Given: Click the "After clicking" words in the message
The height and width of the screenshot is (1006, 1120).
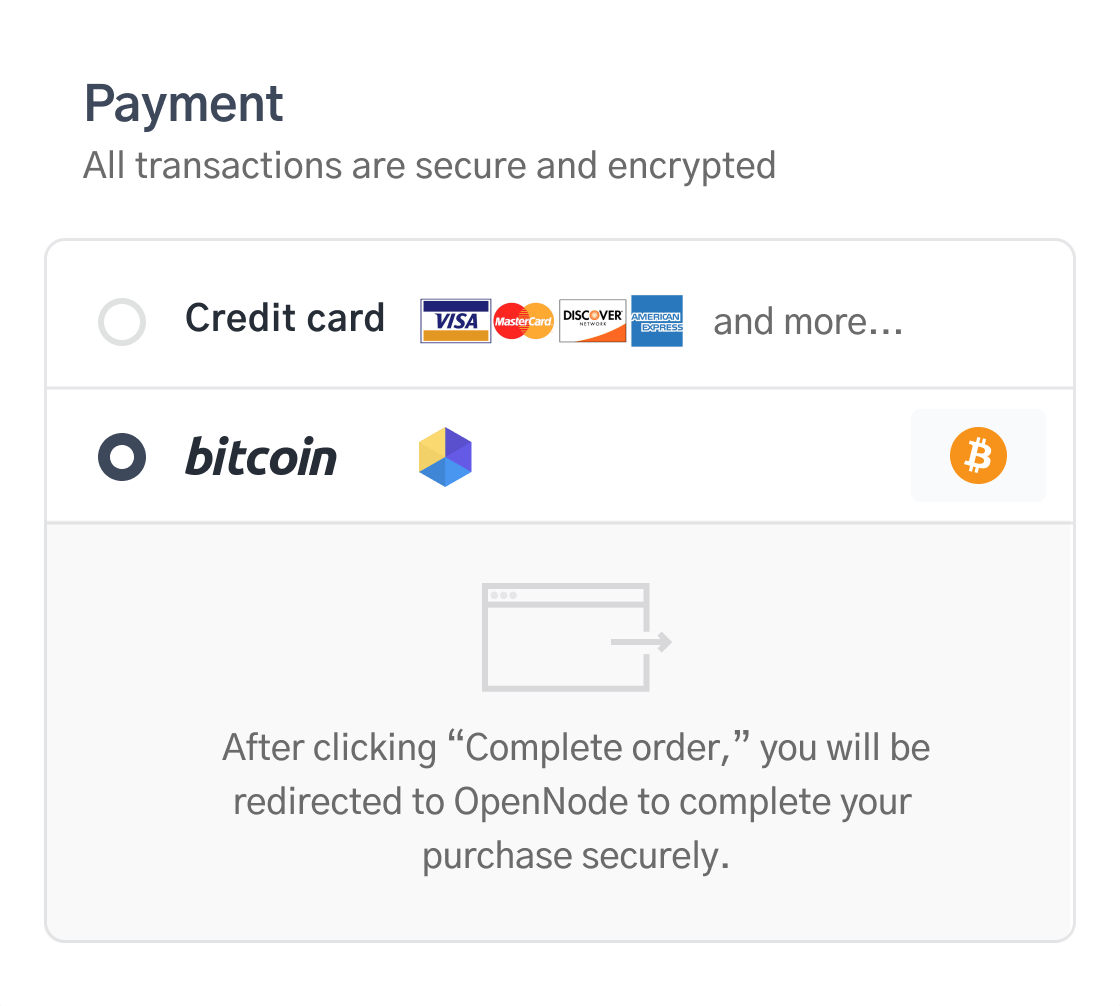Looking at the screenshot, I should [x=329, y=748].
